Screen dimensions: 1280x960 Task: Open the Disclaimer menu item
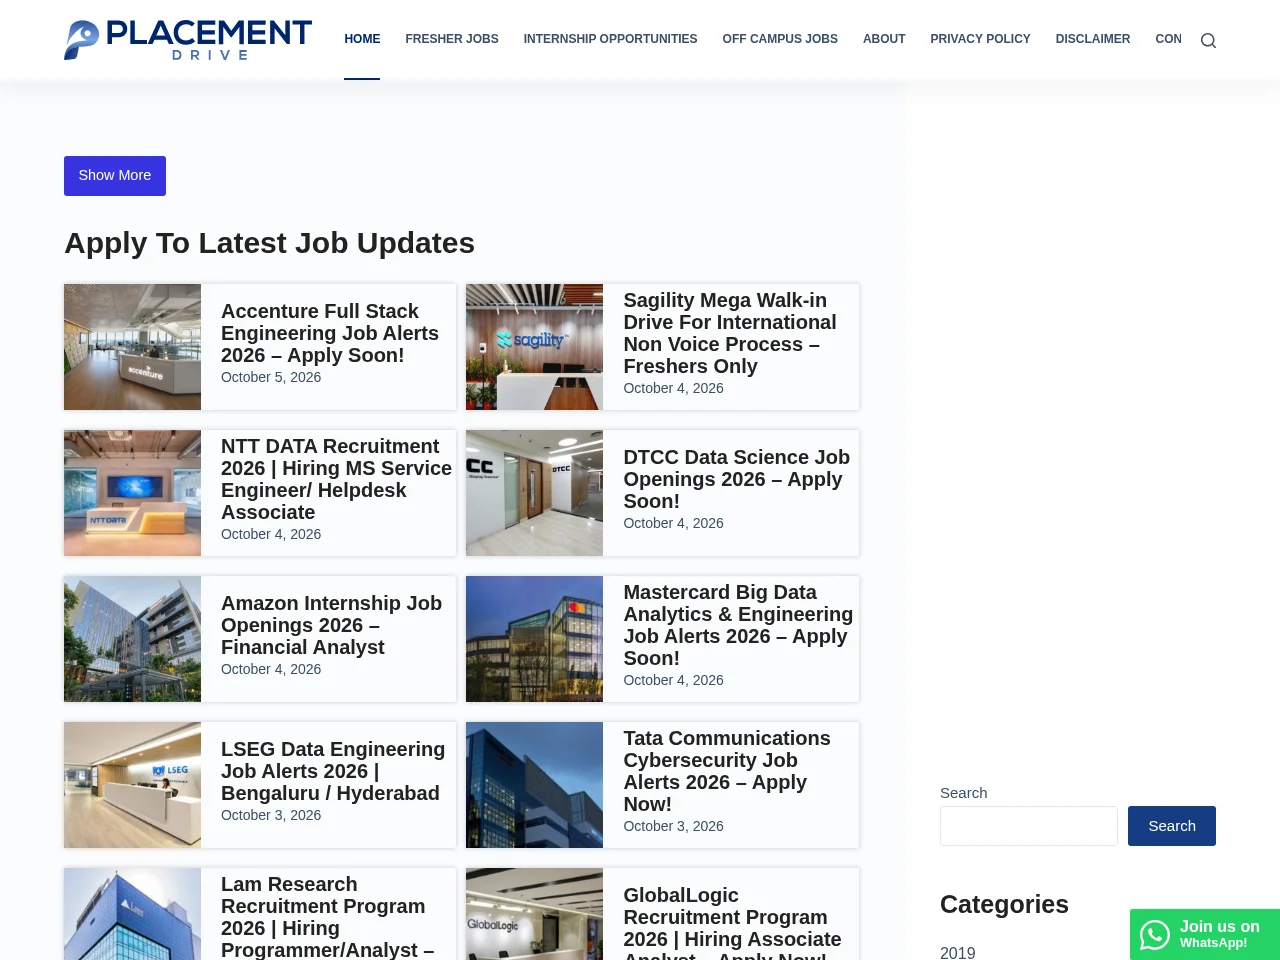click(1093, 39)
